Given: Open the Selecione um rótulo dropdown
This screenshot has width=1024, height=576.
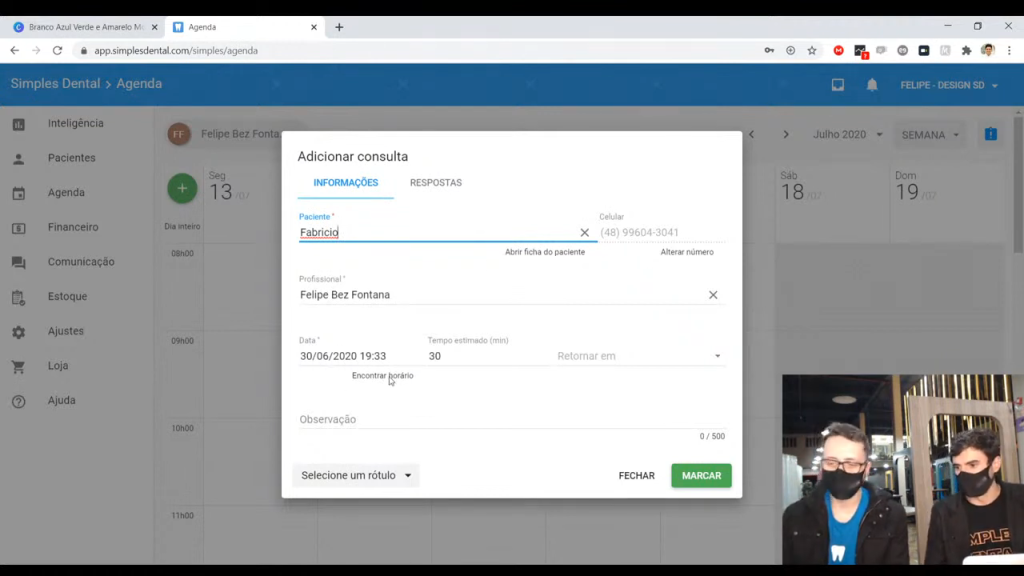Looking at the screenshot, I should point(356,476).
